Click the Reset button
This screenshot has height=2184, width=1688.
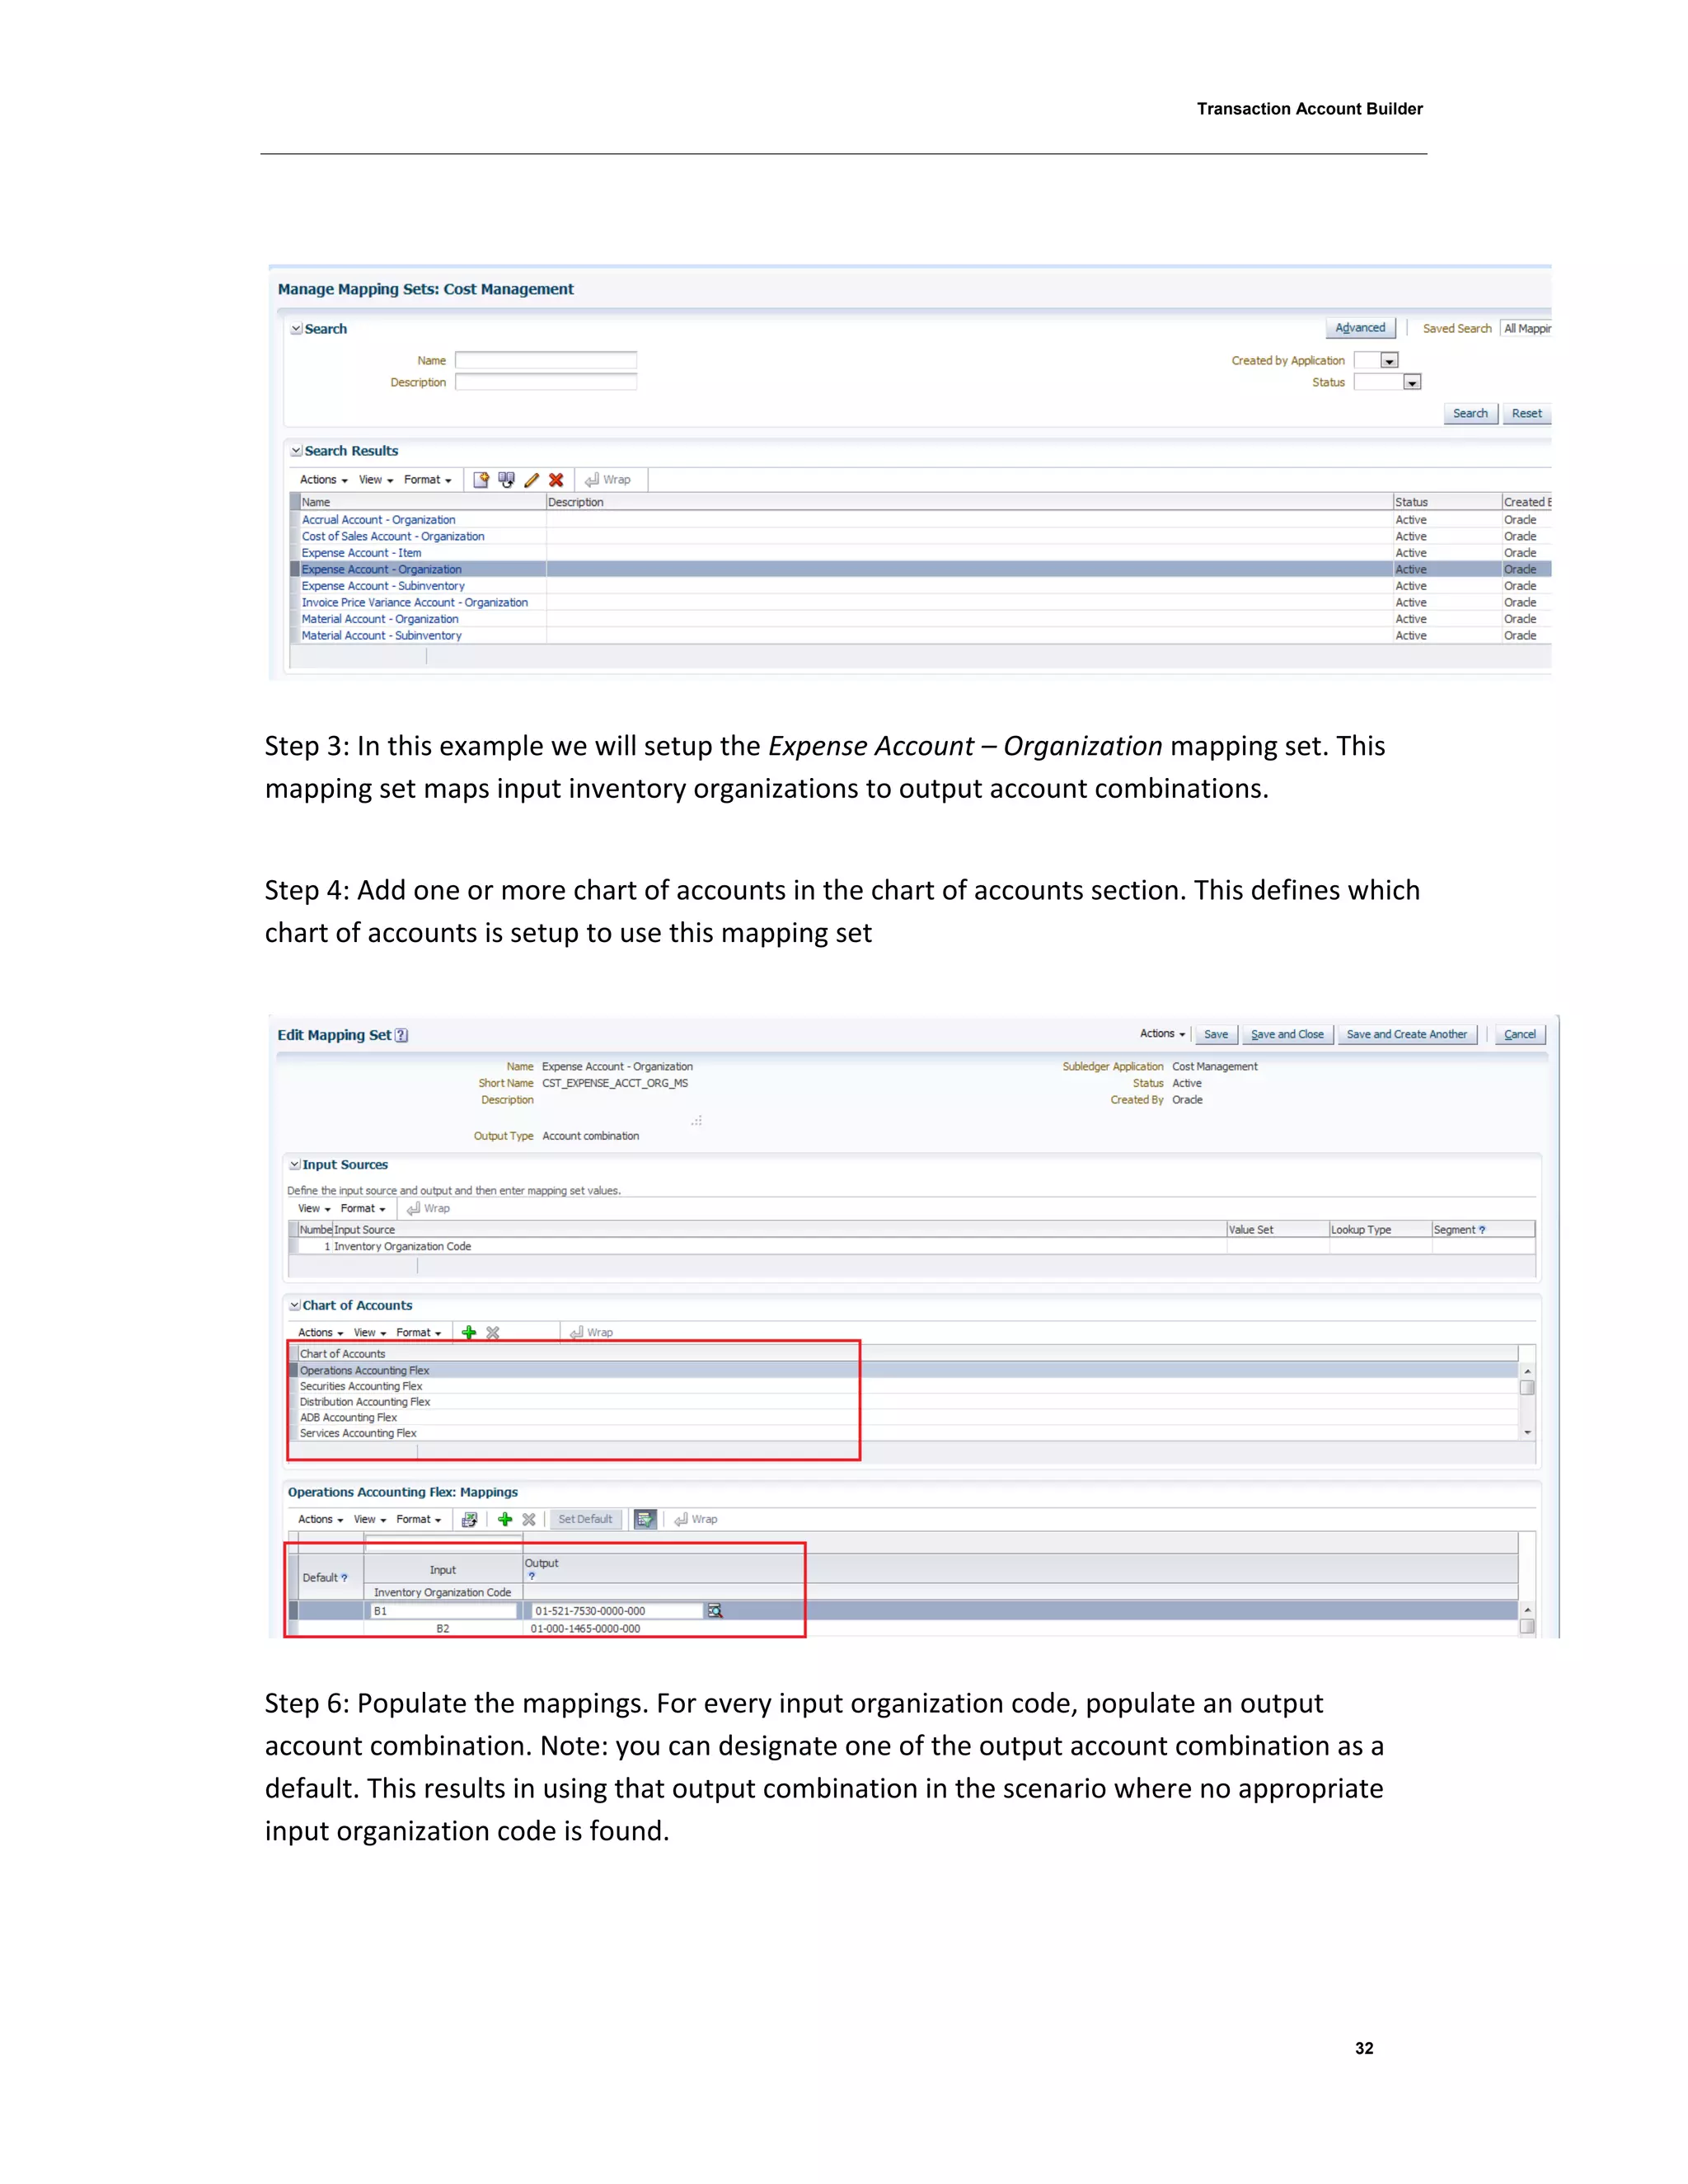coord(1526,414)
